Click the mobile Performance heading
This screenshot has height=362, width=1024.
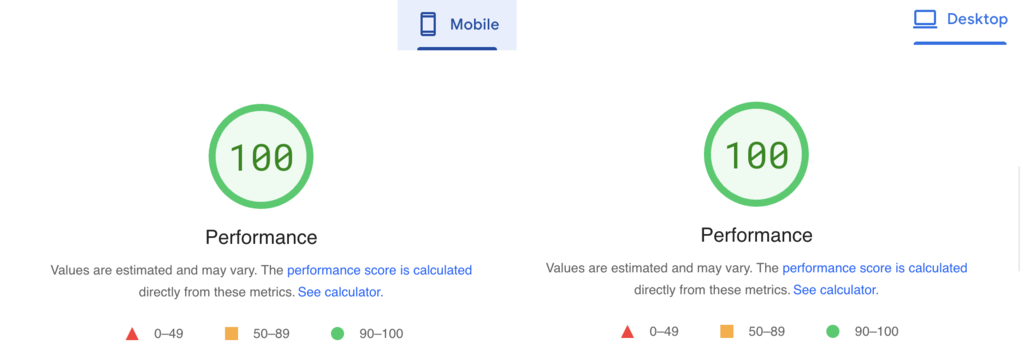(261, 237)
